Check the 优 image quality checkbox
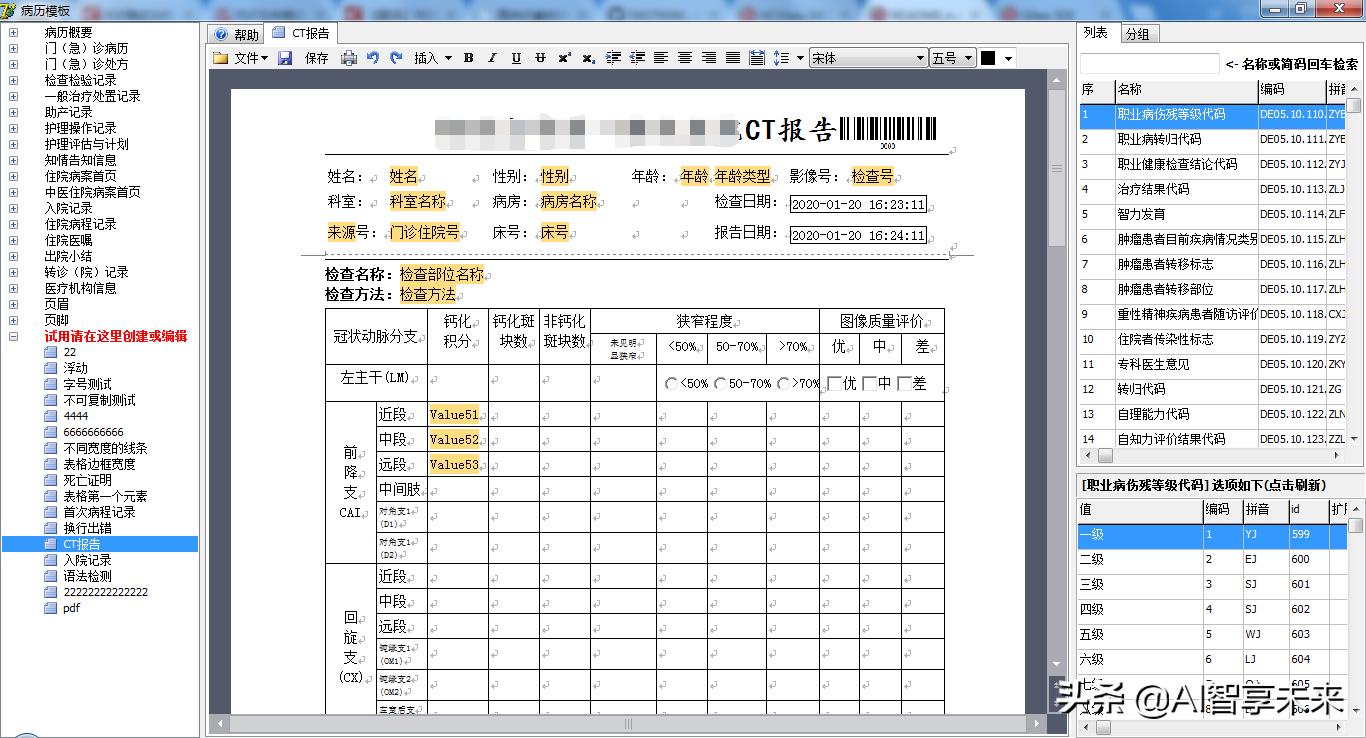The height and width of the screenshot is (738, 1366). click(x=834, y=384)
